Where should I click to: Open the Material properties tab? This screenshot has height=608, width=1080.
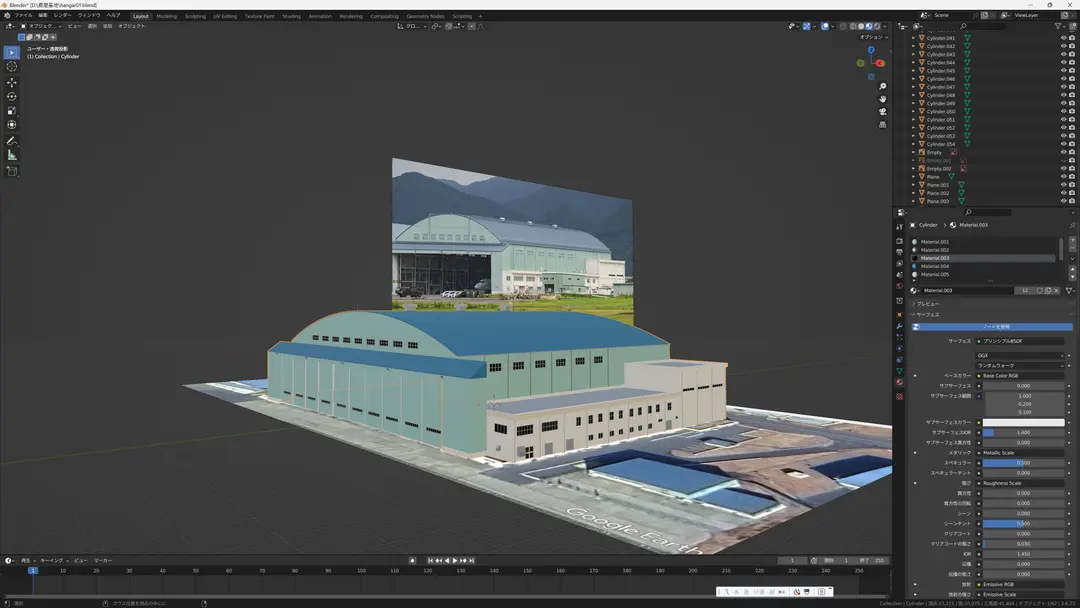click(x=900, y=382)
